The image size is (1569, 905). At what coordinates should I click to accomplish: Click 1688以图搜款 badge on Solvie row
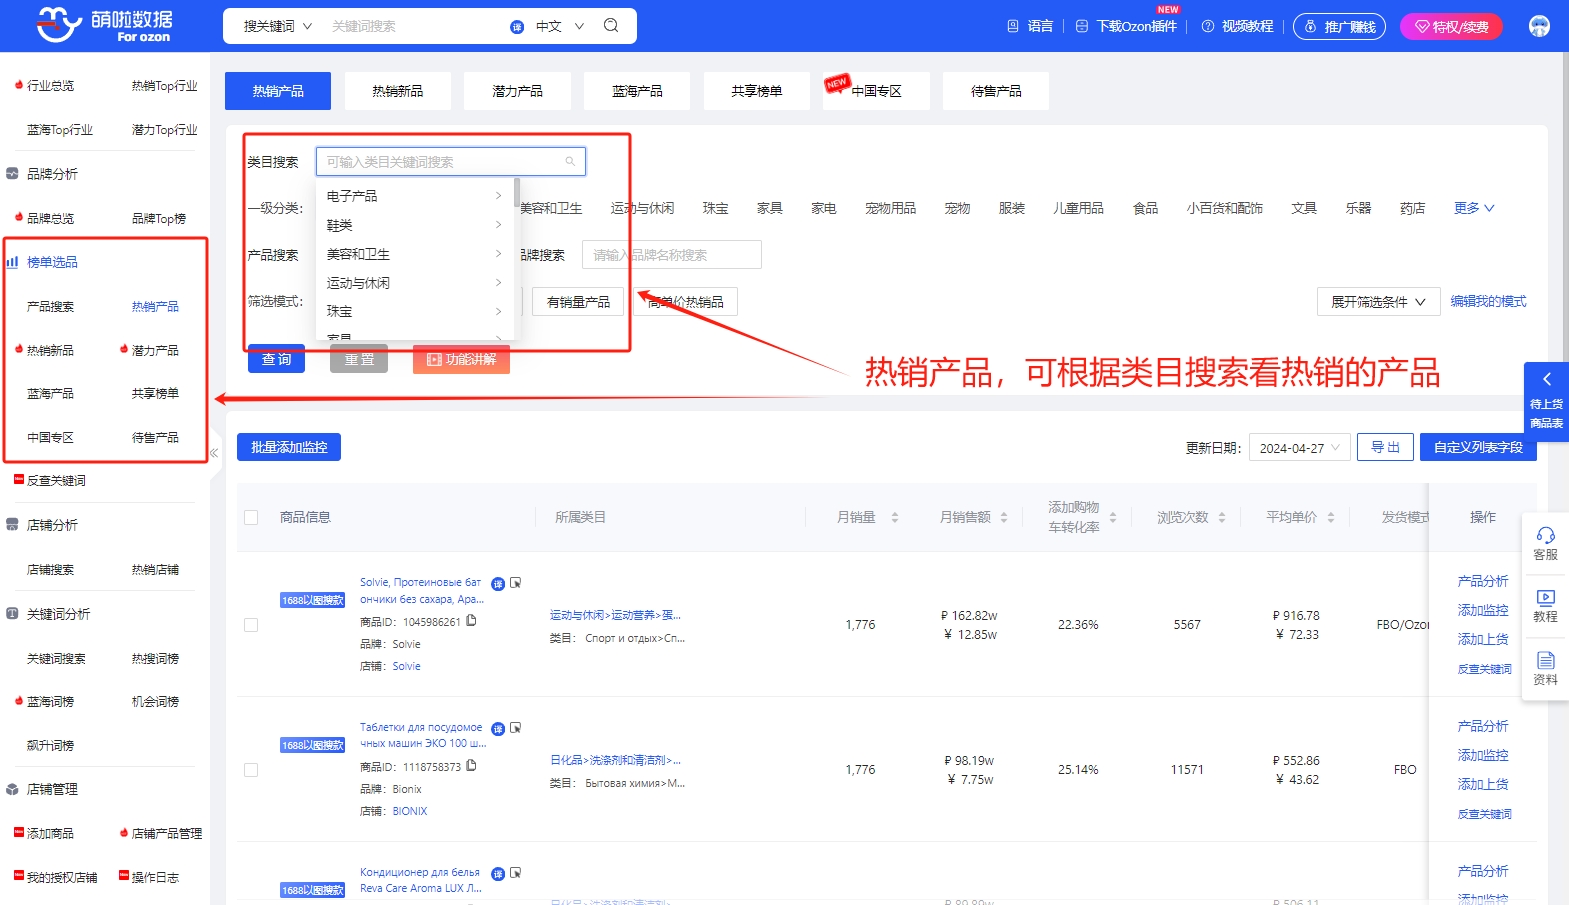click(313, 600)
